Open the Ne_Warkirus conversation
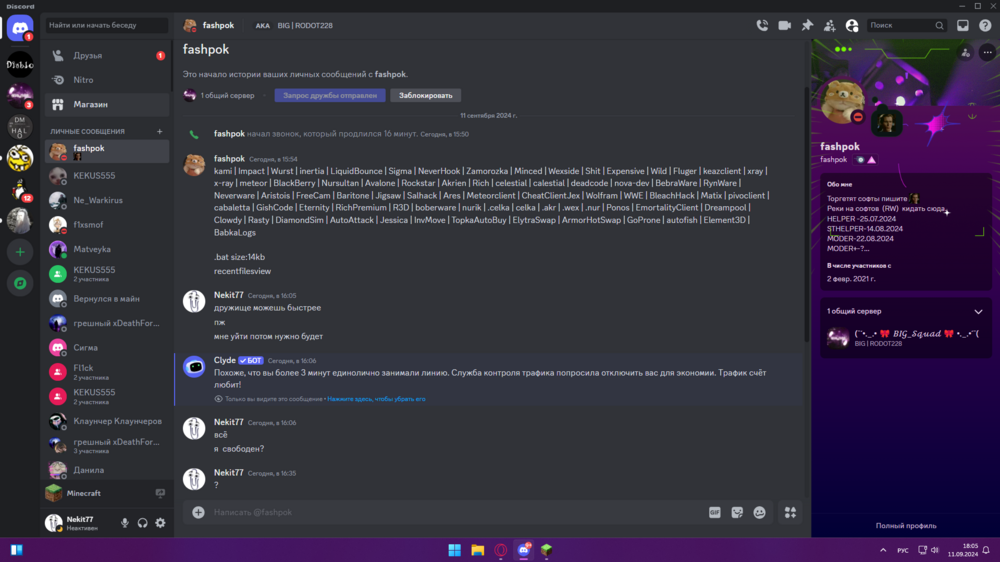 pos(107,200)
